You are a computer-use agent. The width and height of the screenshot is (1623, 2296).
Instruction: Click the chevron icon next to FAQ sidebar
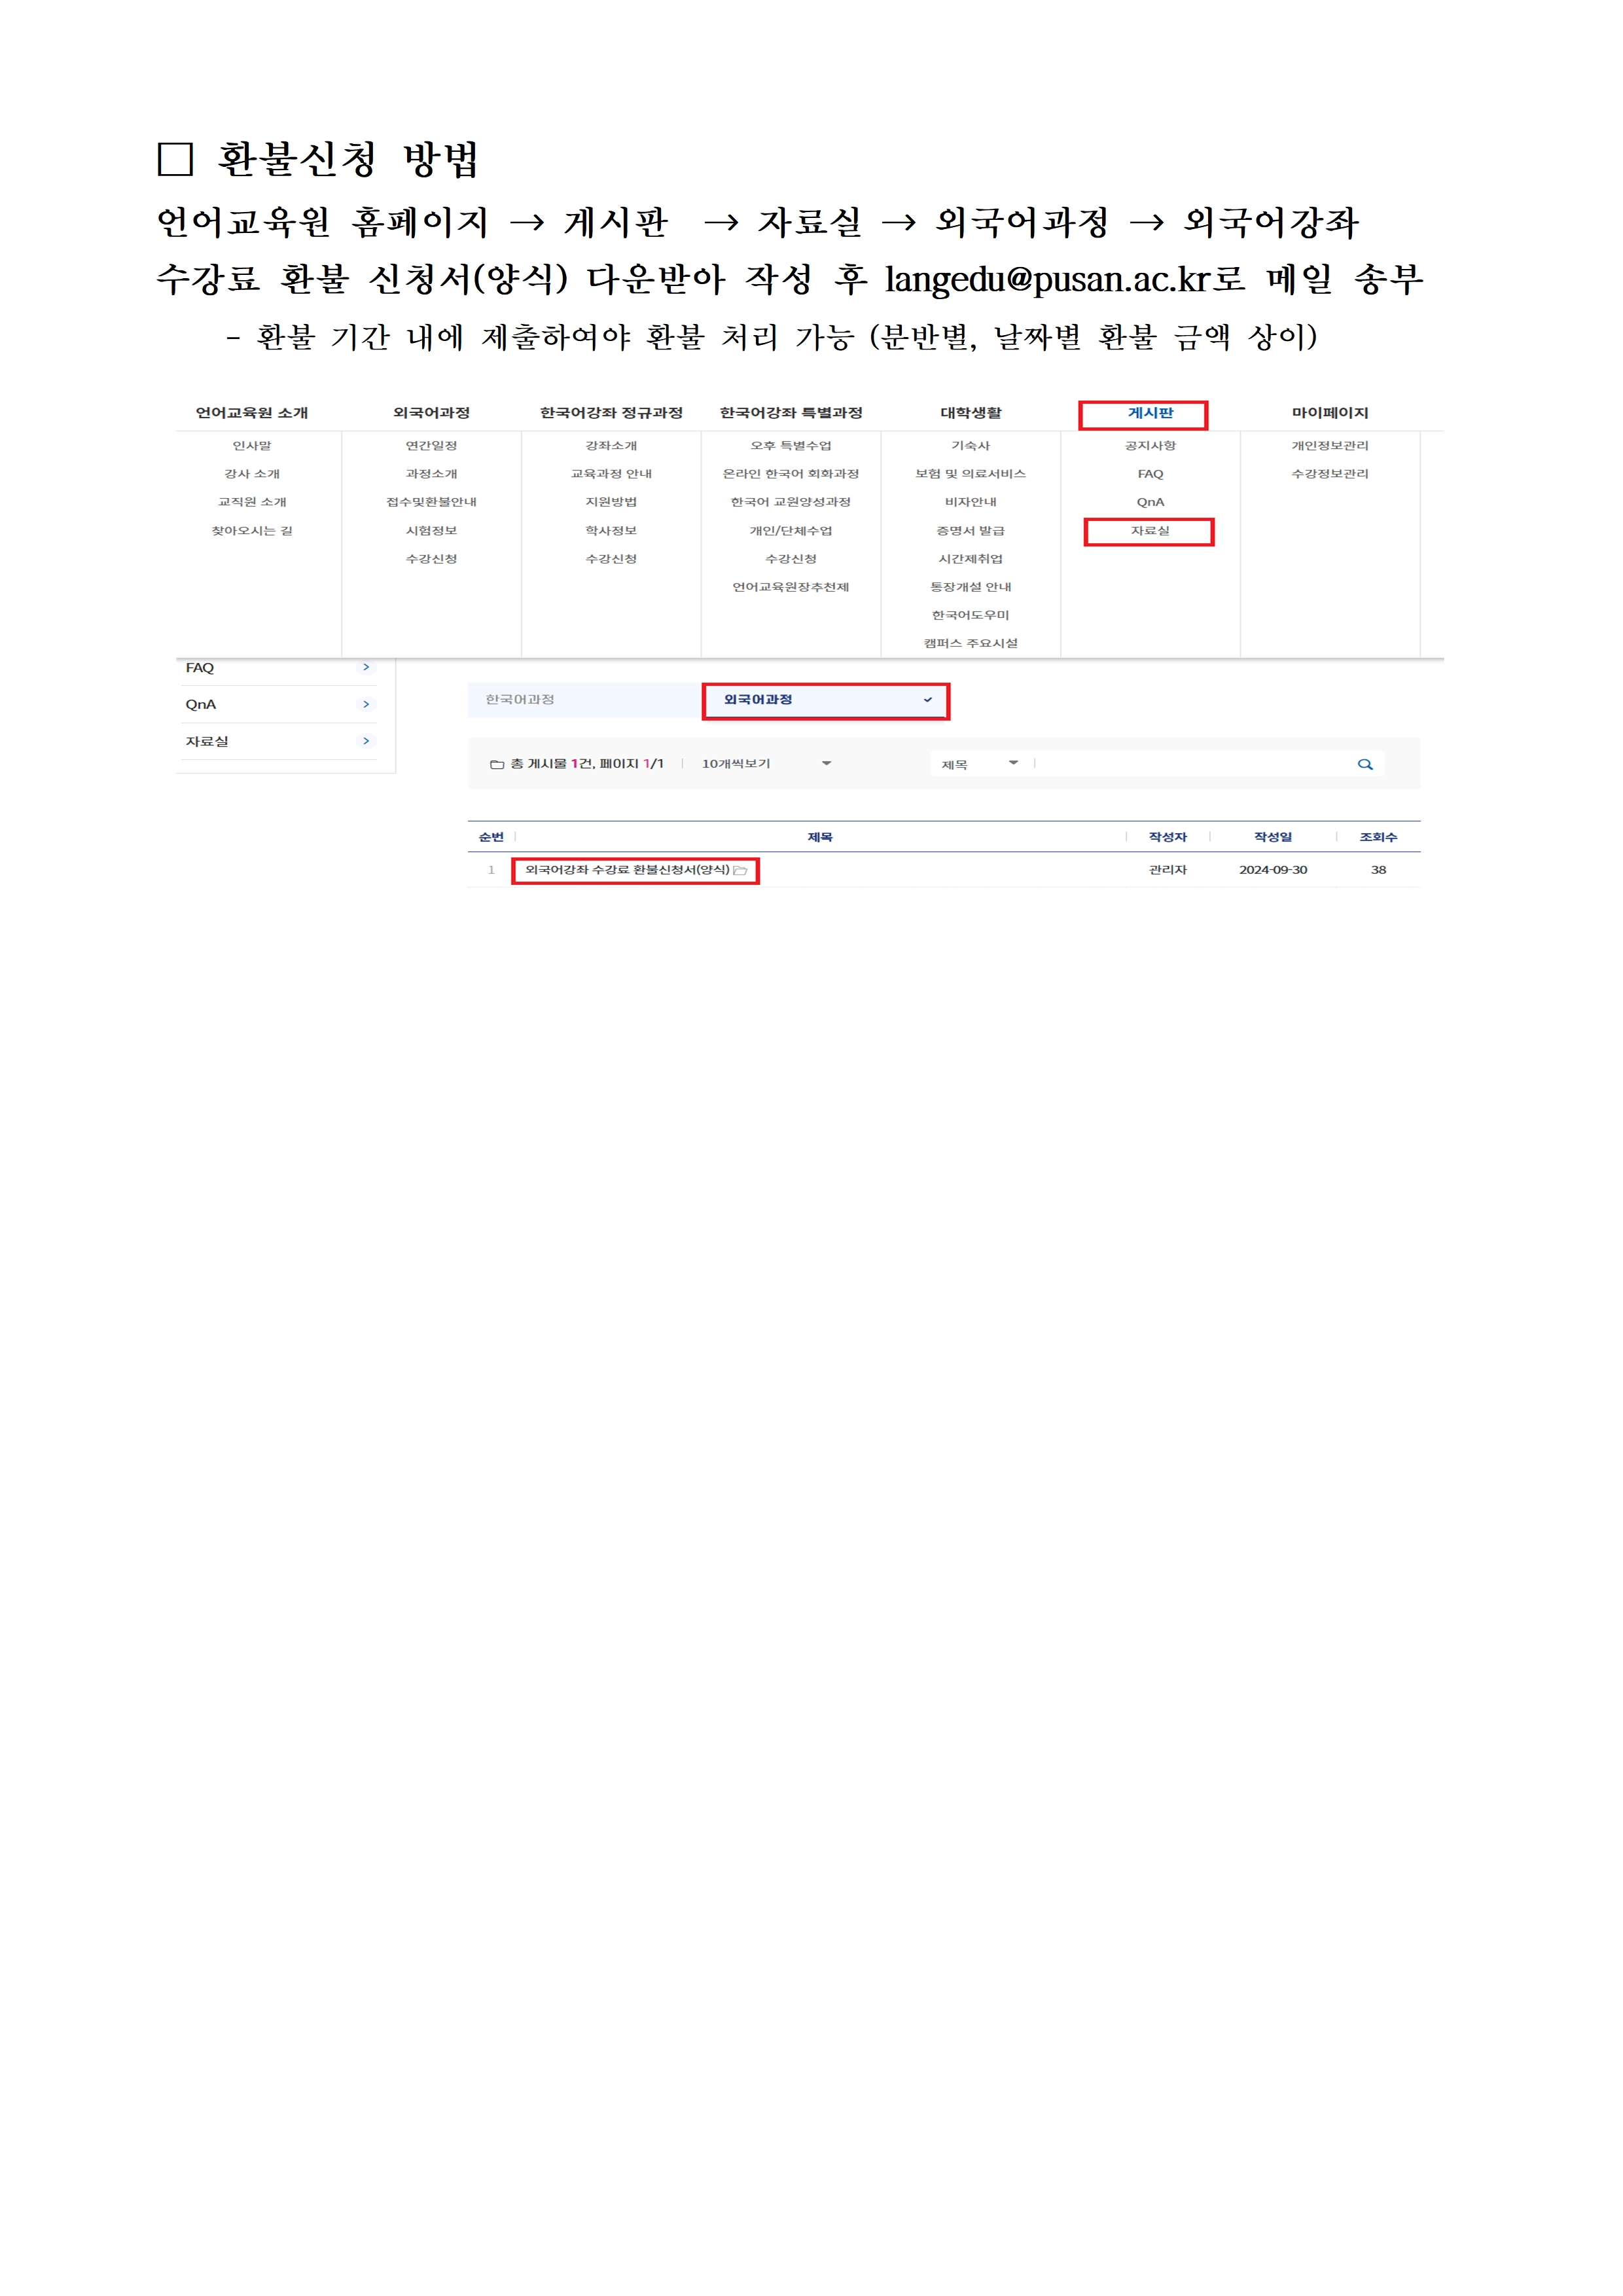[366, 667]
